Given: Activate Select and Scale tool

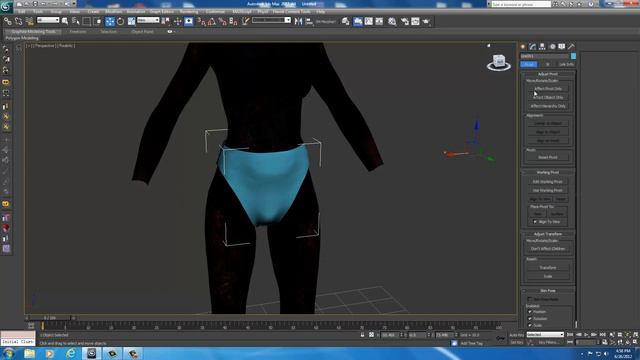Looking at the screenshot, I should tap(131, 21).
